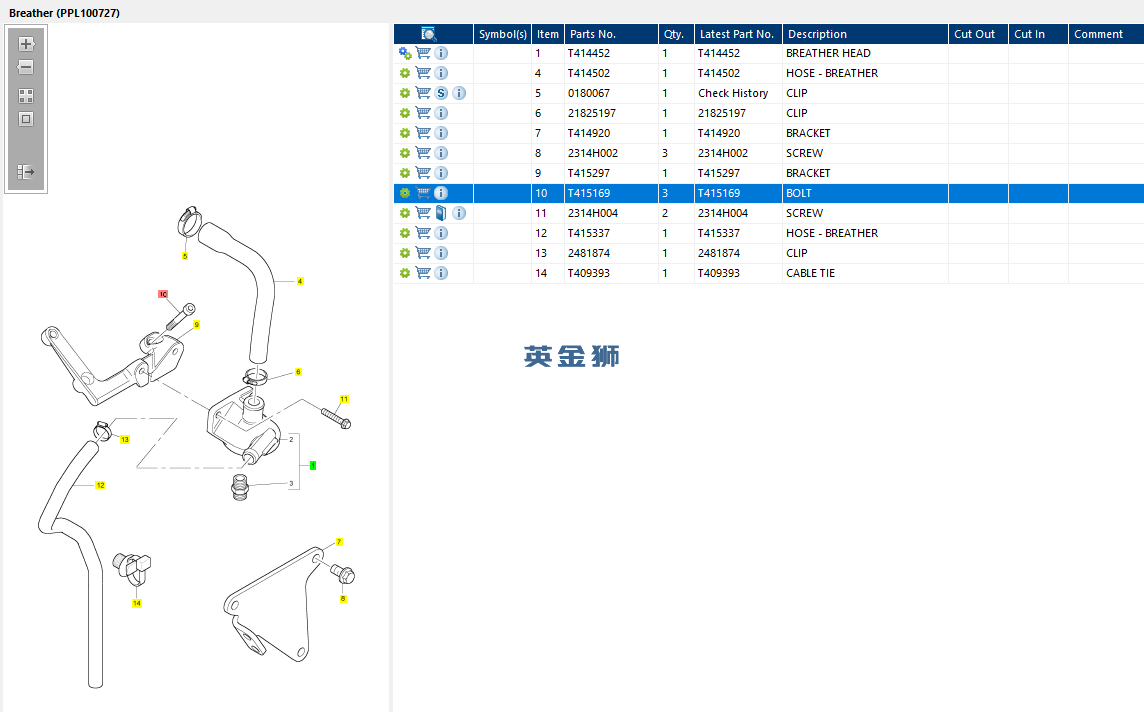
Task: Select part number T414920 in Parts No.
Action: coord(589,134)
